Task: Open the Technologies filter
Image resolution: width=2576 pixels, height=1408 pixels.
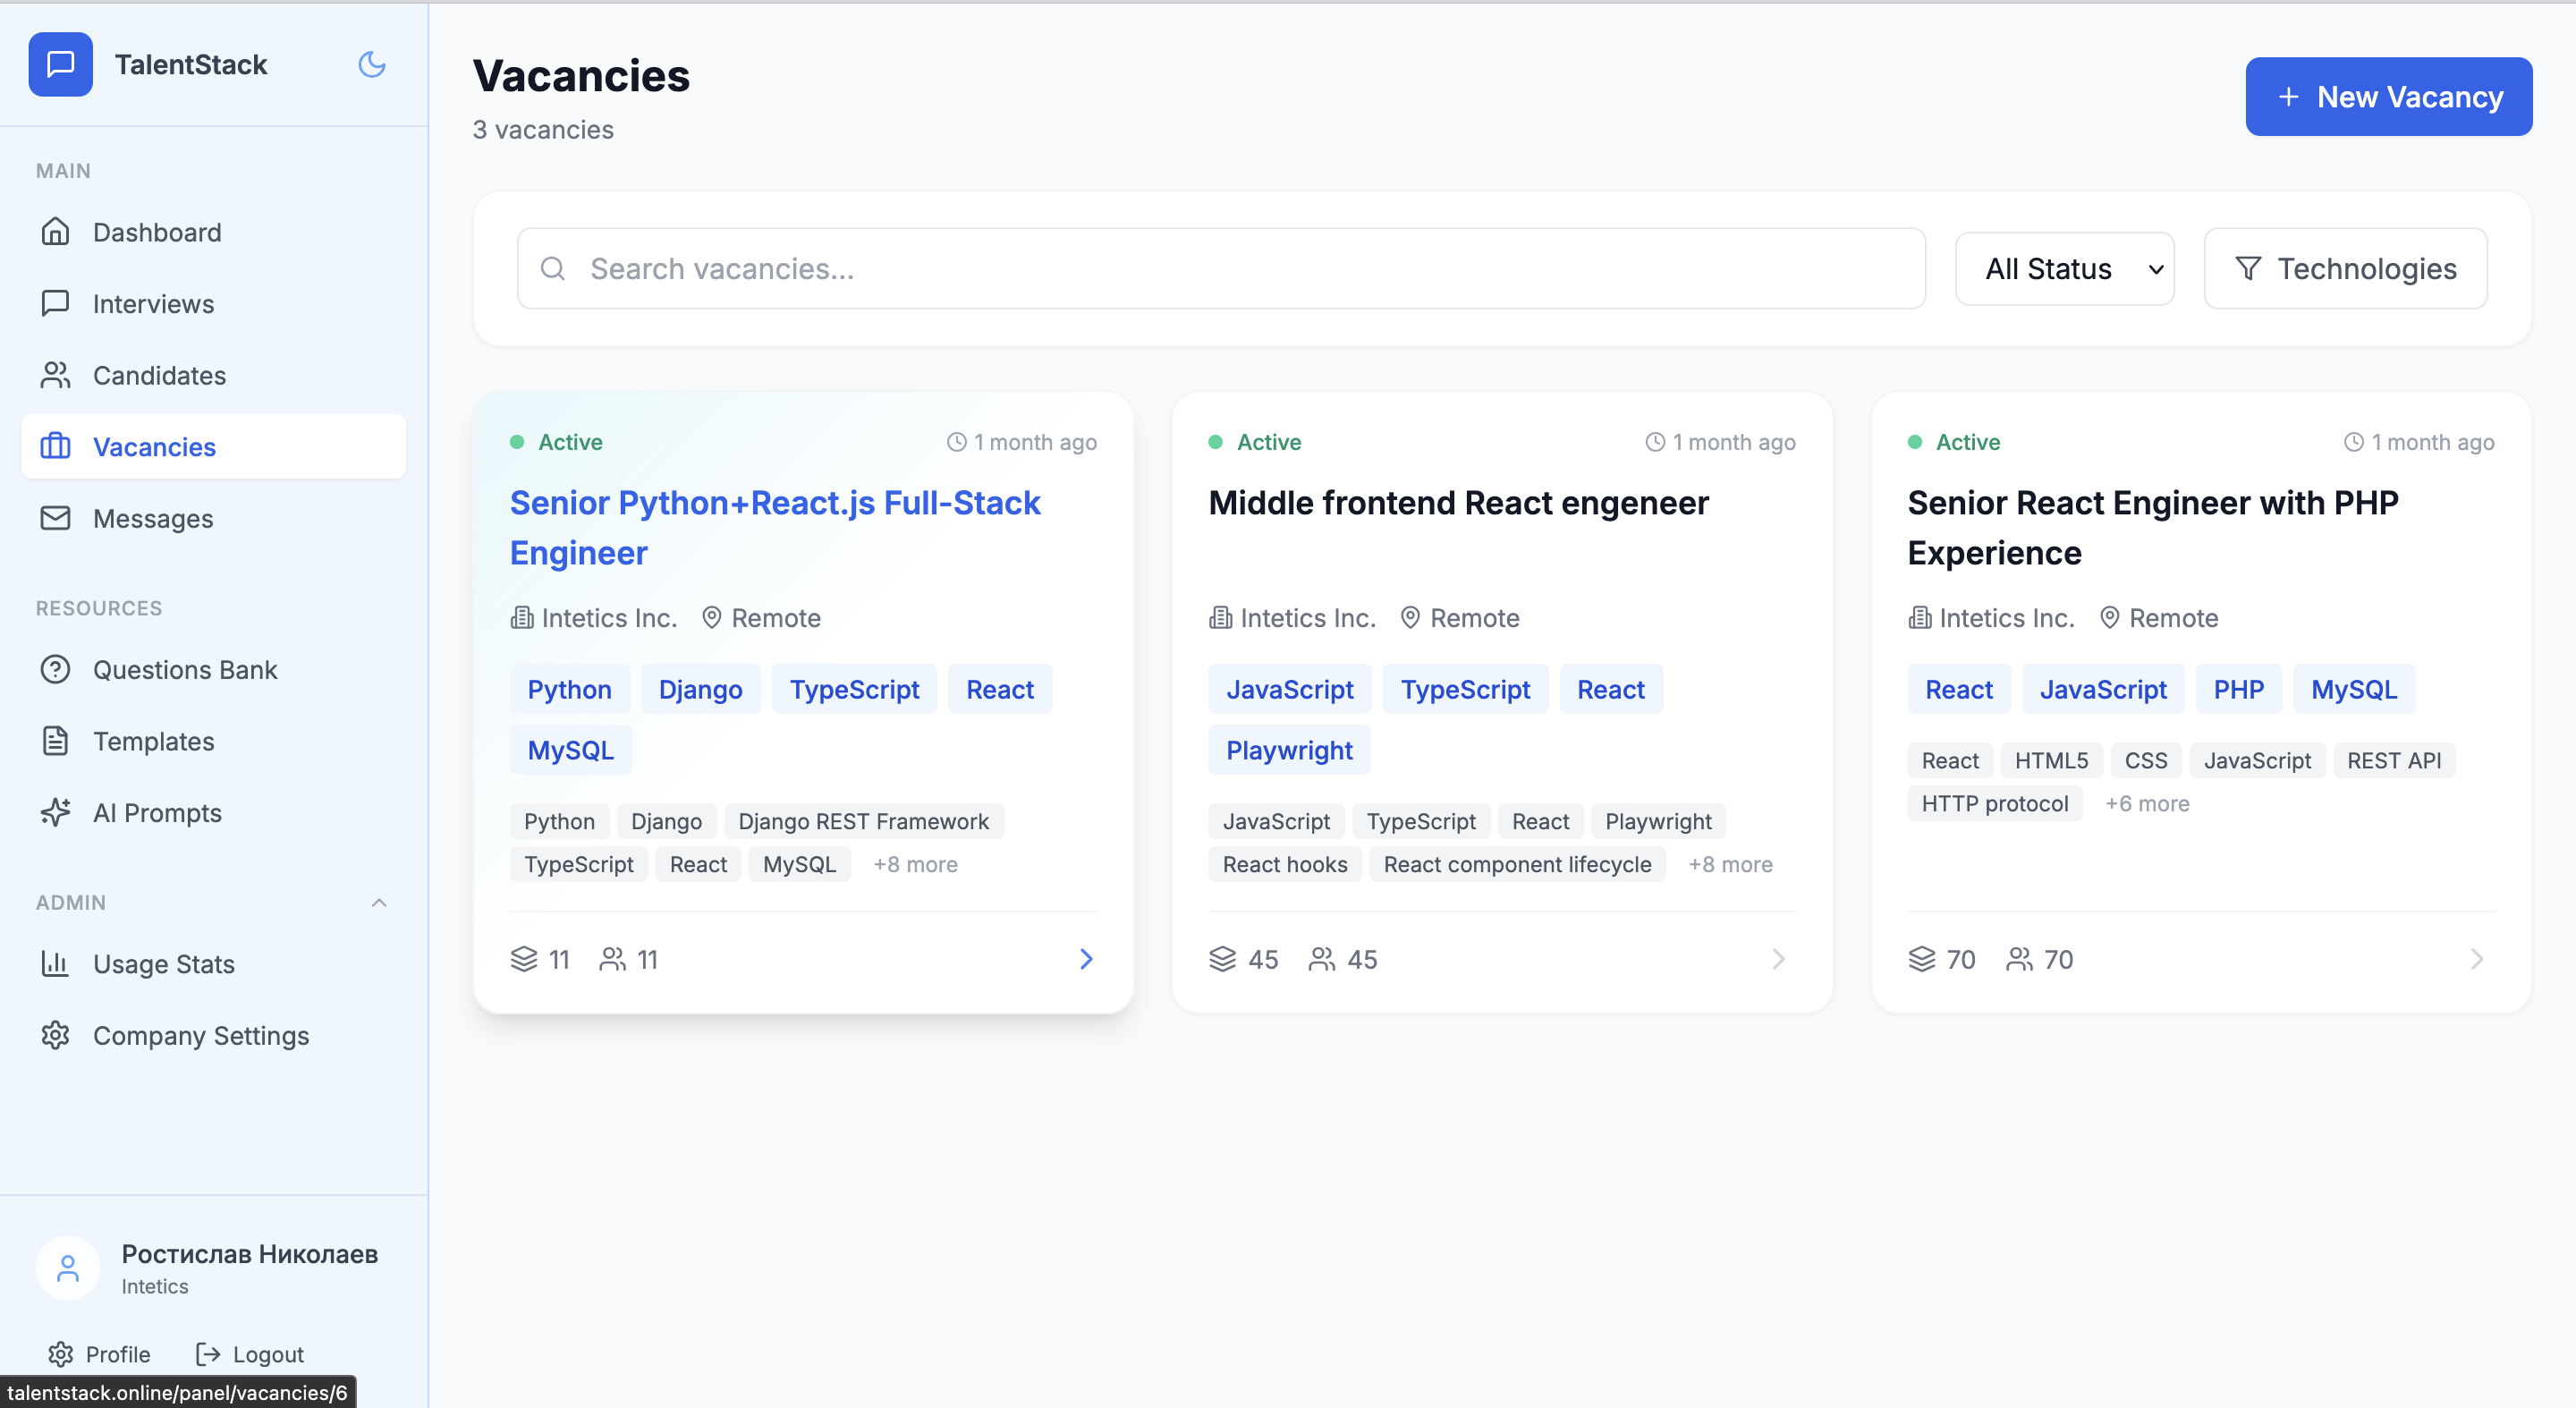Action: pos(2345,269)
